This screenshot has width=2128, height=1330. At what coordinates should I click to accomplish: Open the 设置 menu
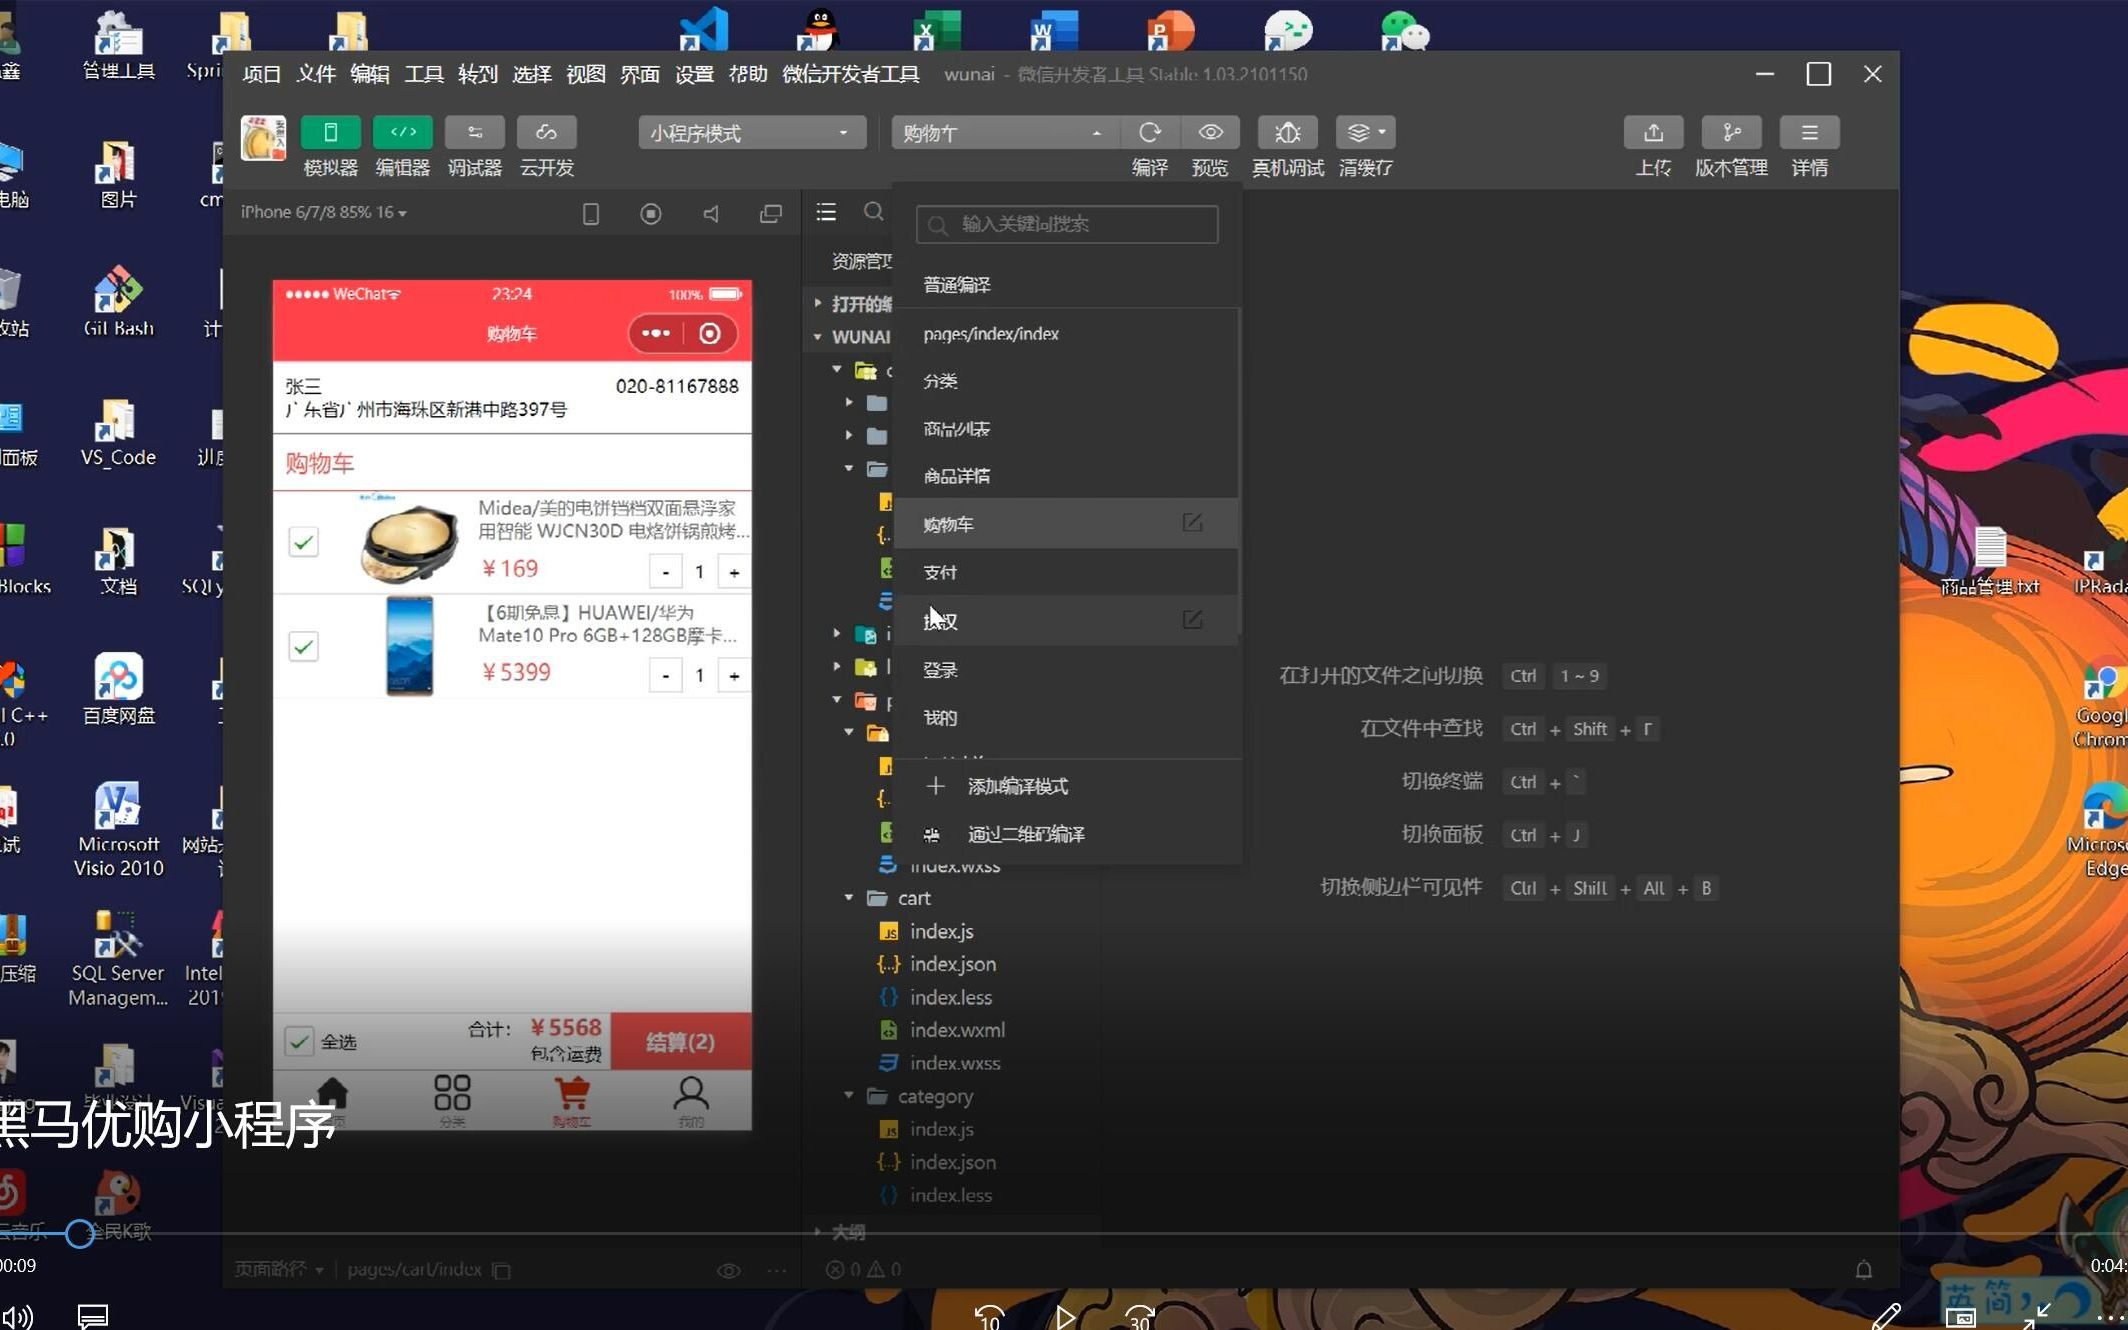click(694, 74)
